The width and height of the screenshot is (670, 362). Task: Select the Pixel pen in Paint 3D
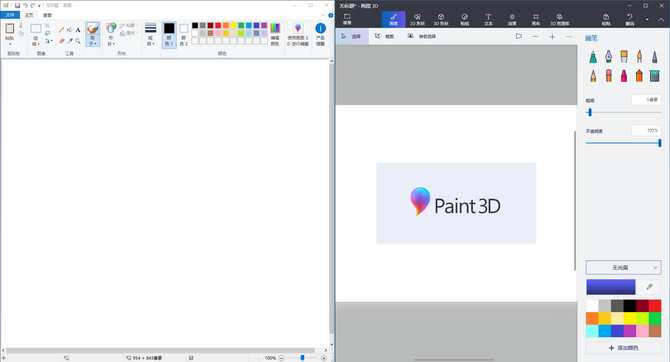pos(655,56)
